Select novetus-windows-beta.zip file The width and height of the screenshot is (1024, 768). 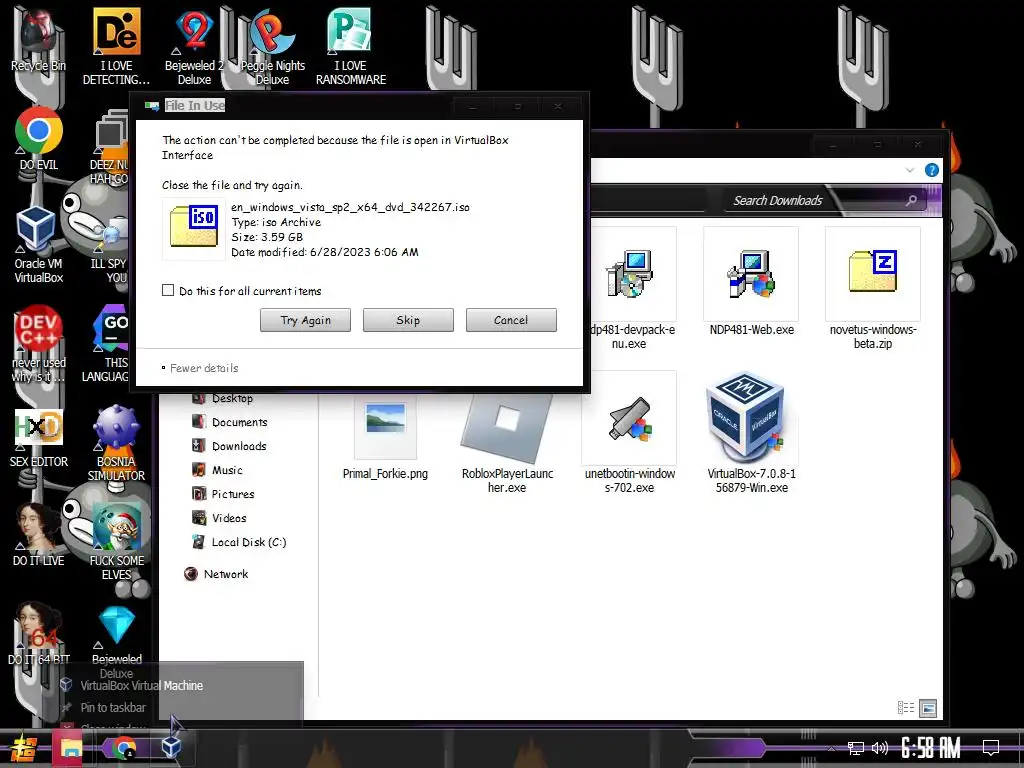[873, 288]
